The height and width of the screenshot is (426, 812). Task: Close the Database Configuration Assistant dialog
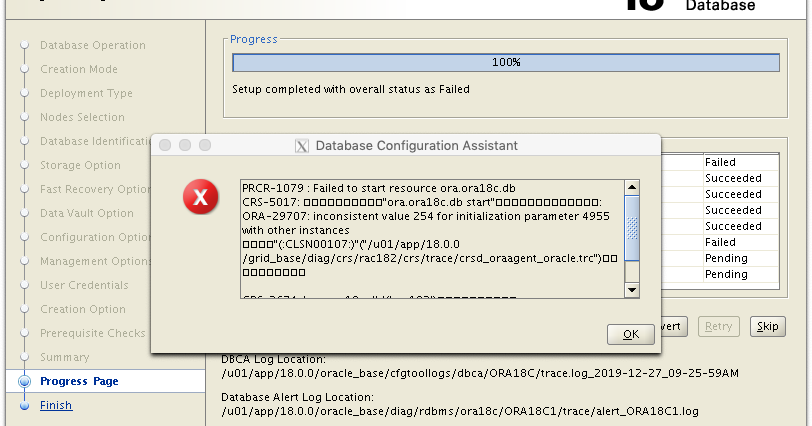[165, 145]
